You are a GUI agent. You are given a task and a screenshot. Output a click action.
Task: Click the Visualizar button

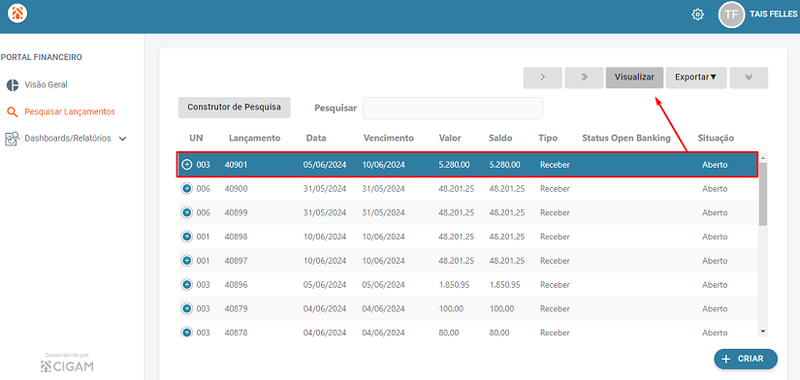point(634,78)
